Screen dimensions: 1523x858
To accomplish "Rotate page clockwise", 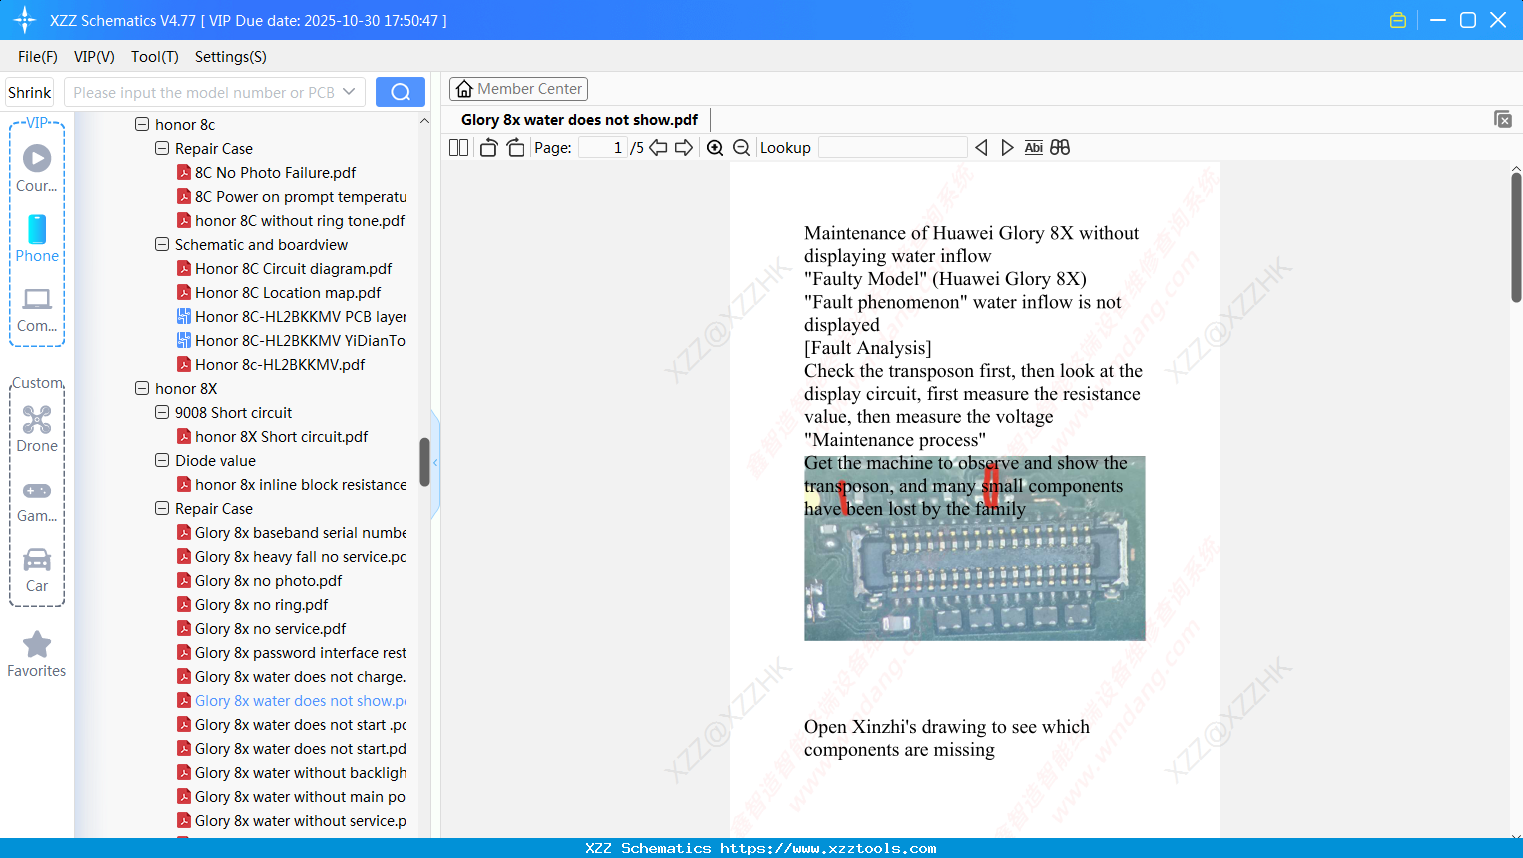I will [515, 147].
